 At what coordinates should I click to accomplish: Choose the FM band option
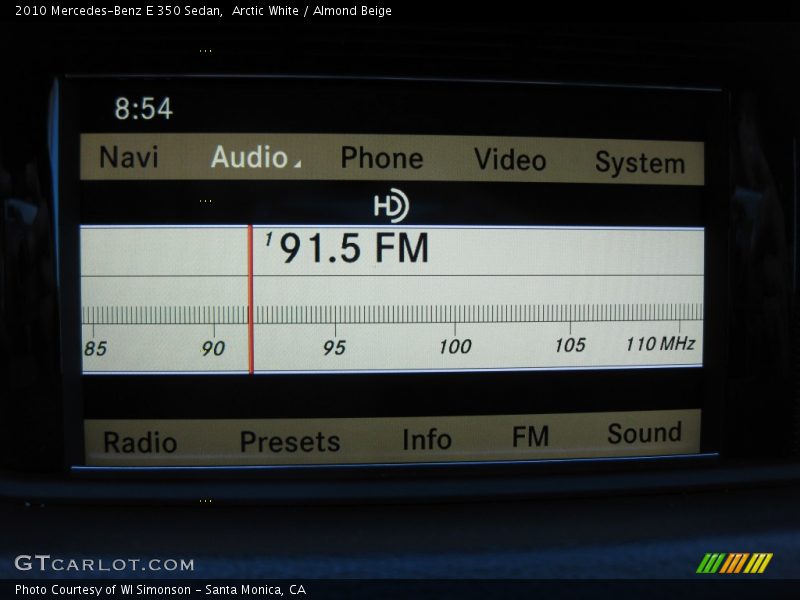tap(530, 437)
